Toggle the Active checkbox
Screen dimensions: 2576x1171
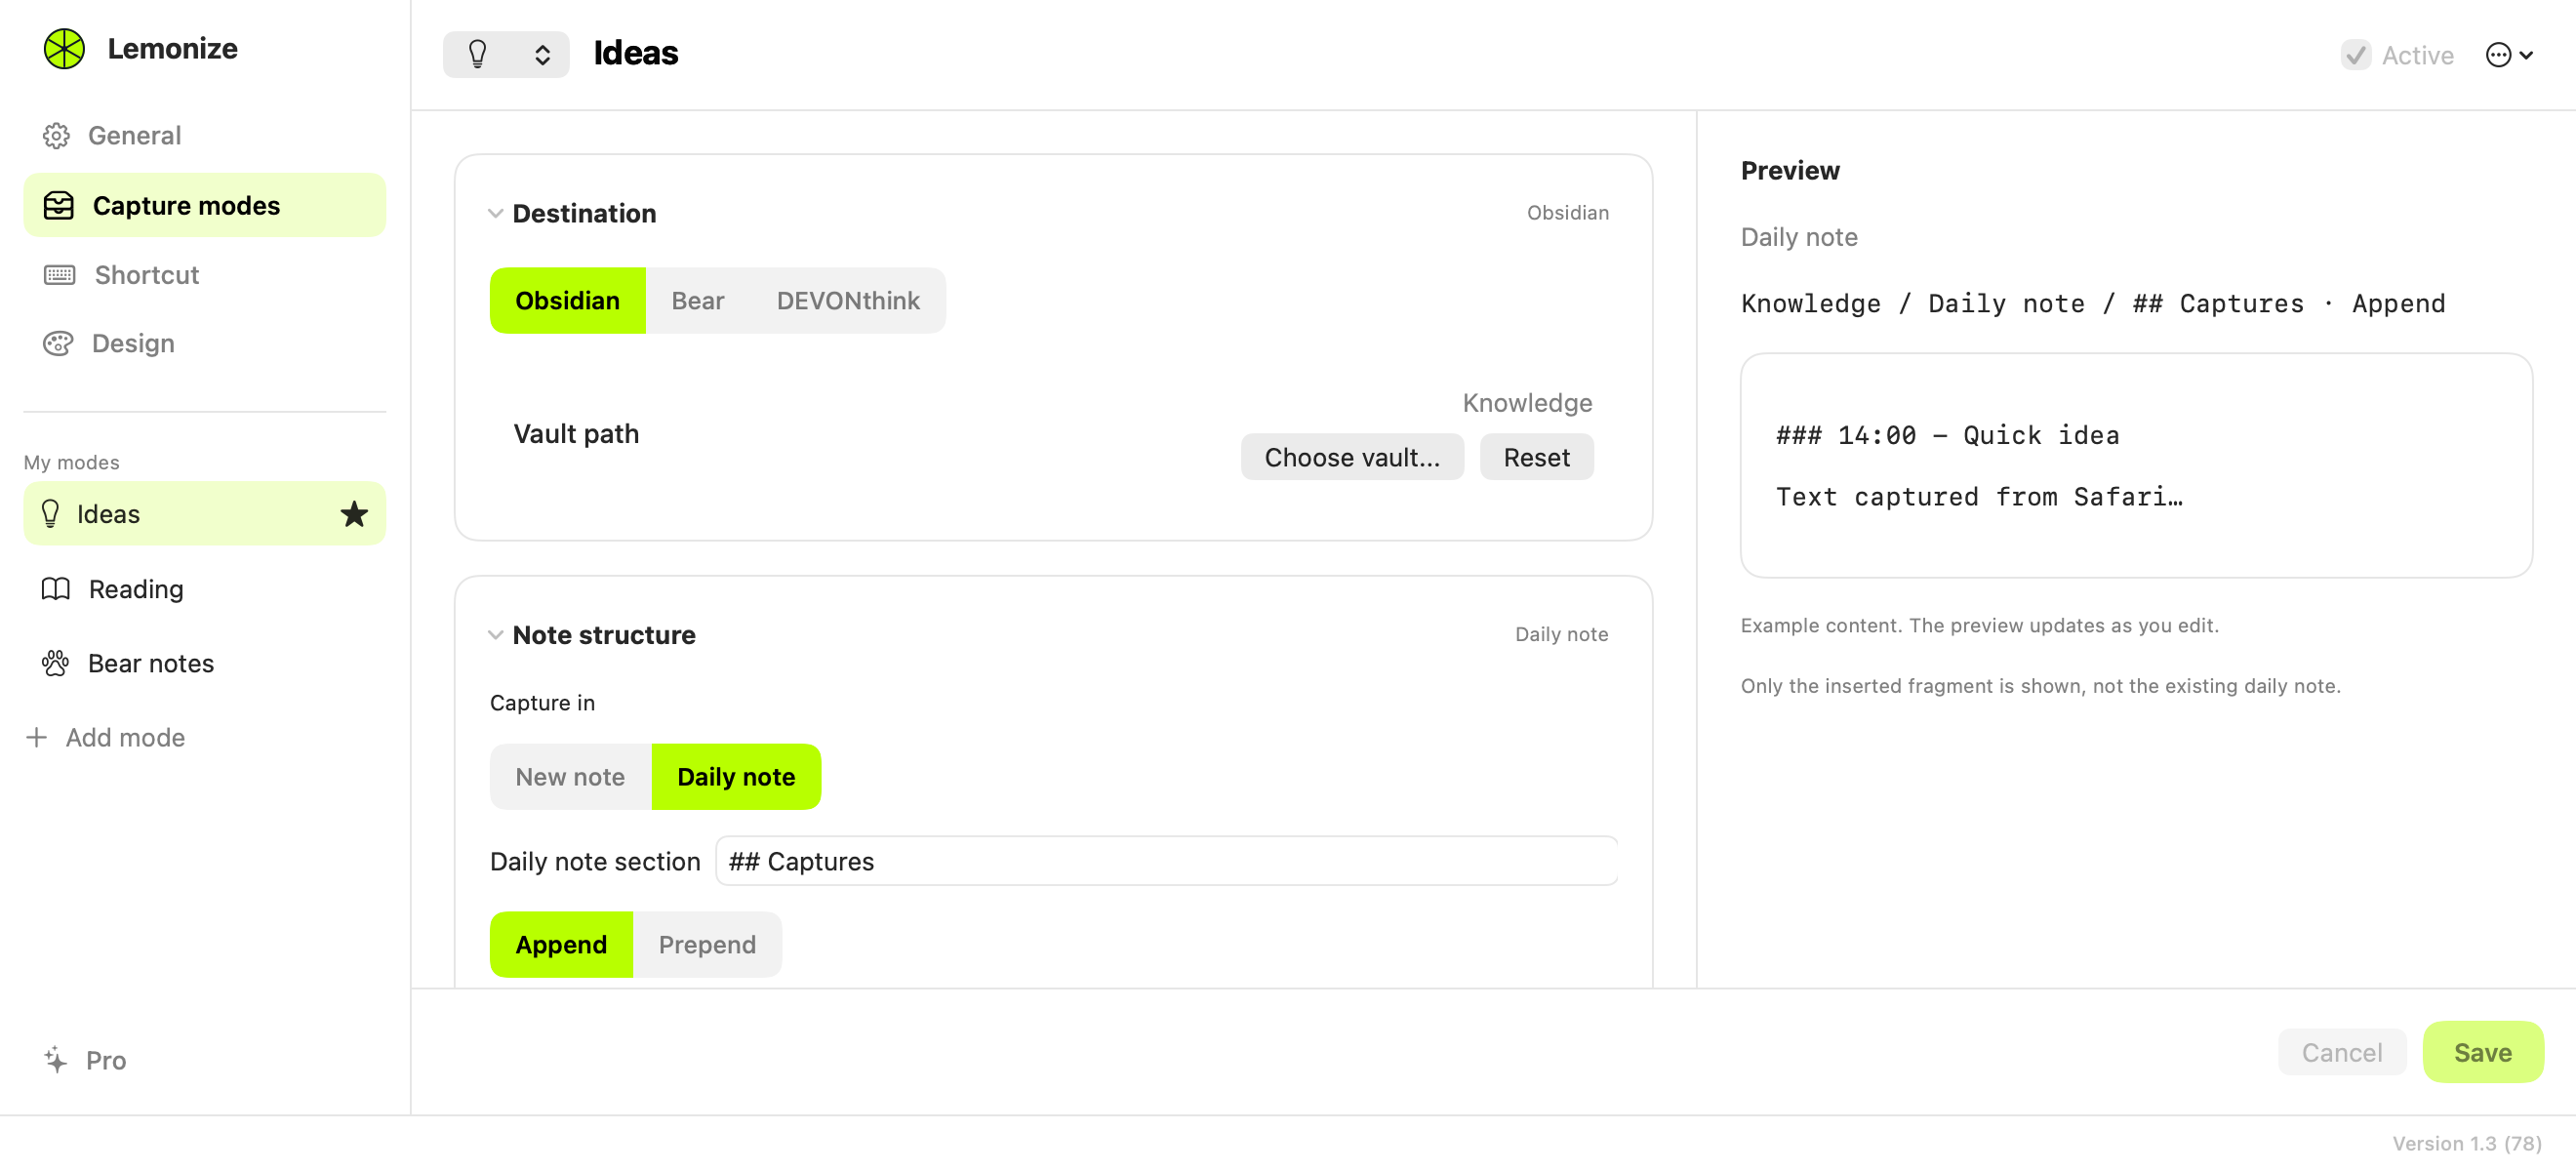(x=2355, y=55)
